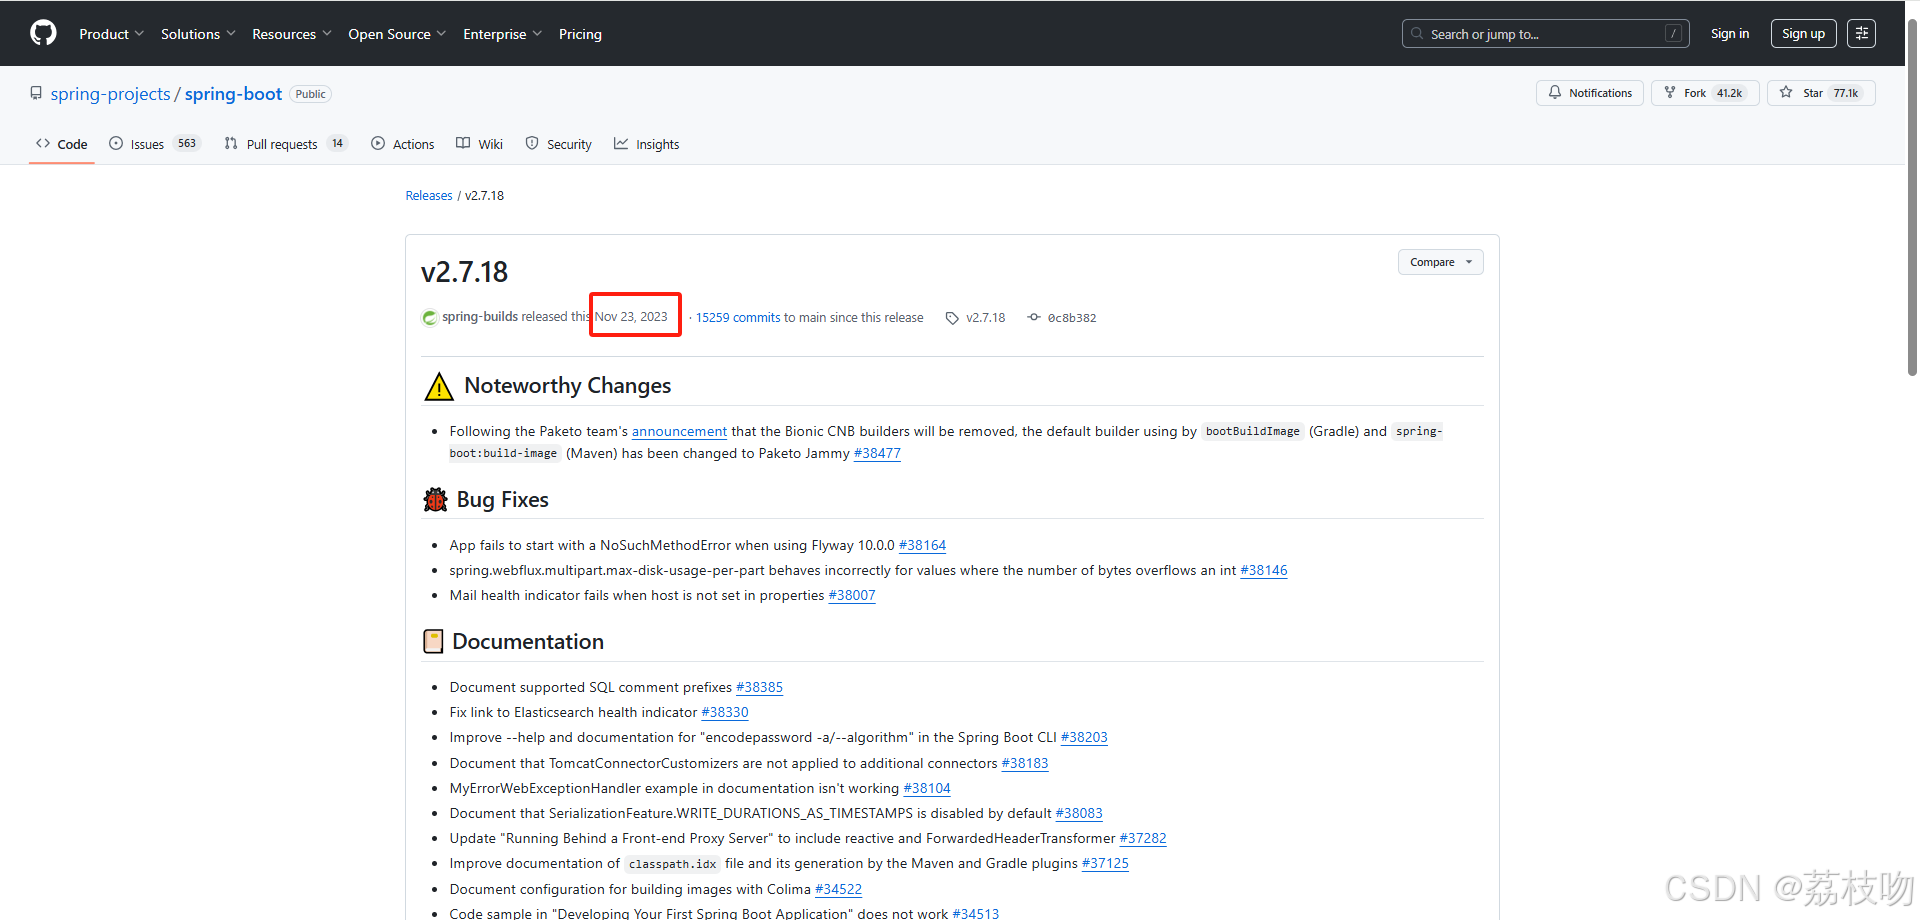1920x920 pixels.
Task: Click the Notifications bell button
Action: click(1589, 93)
